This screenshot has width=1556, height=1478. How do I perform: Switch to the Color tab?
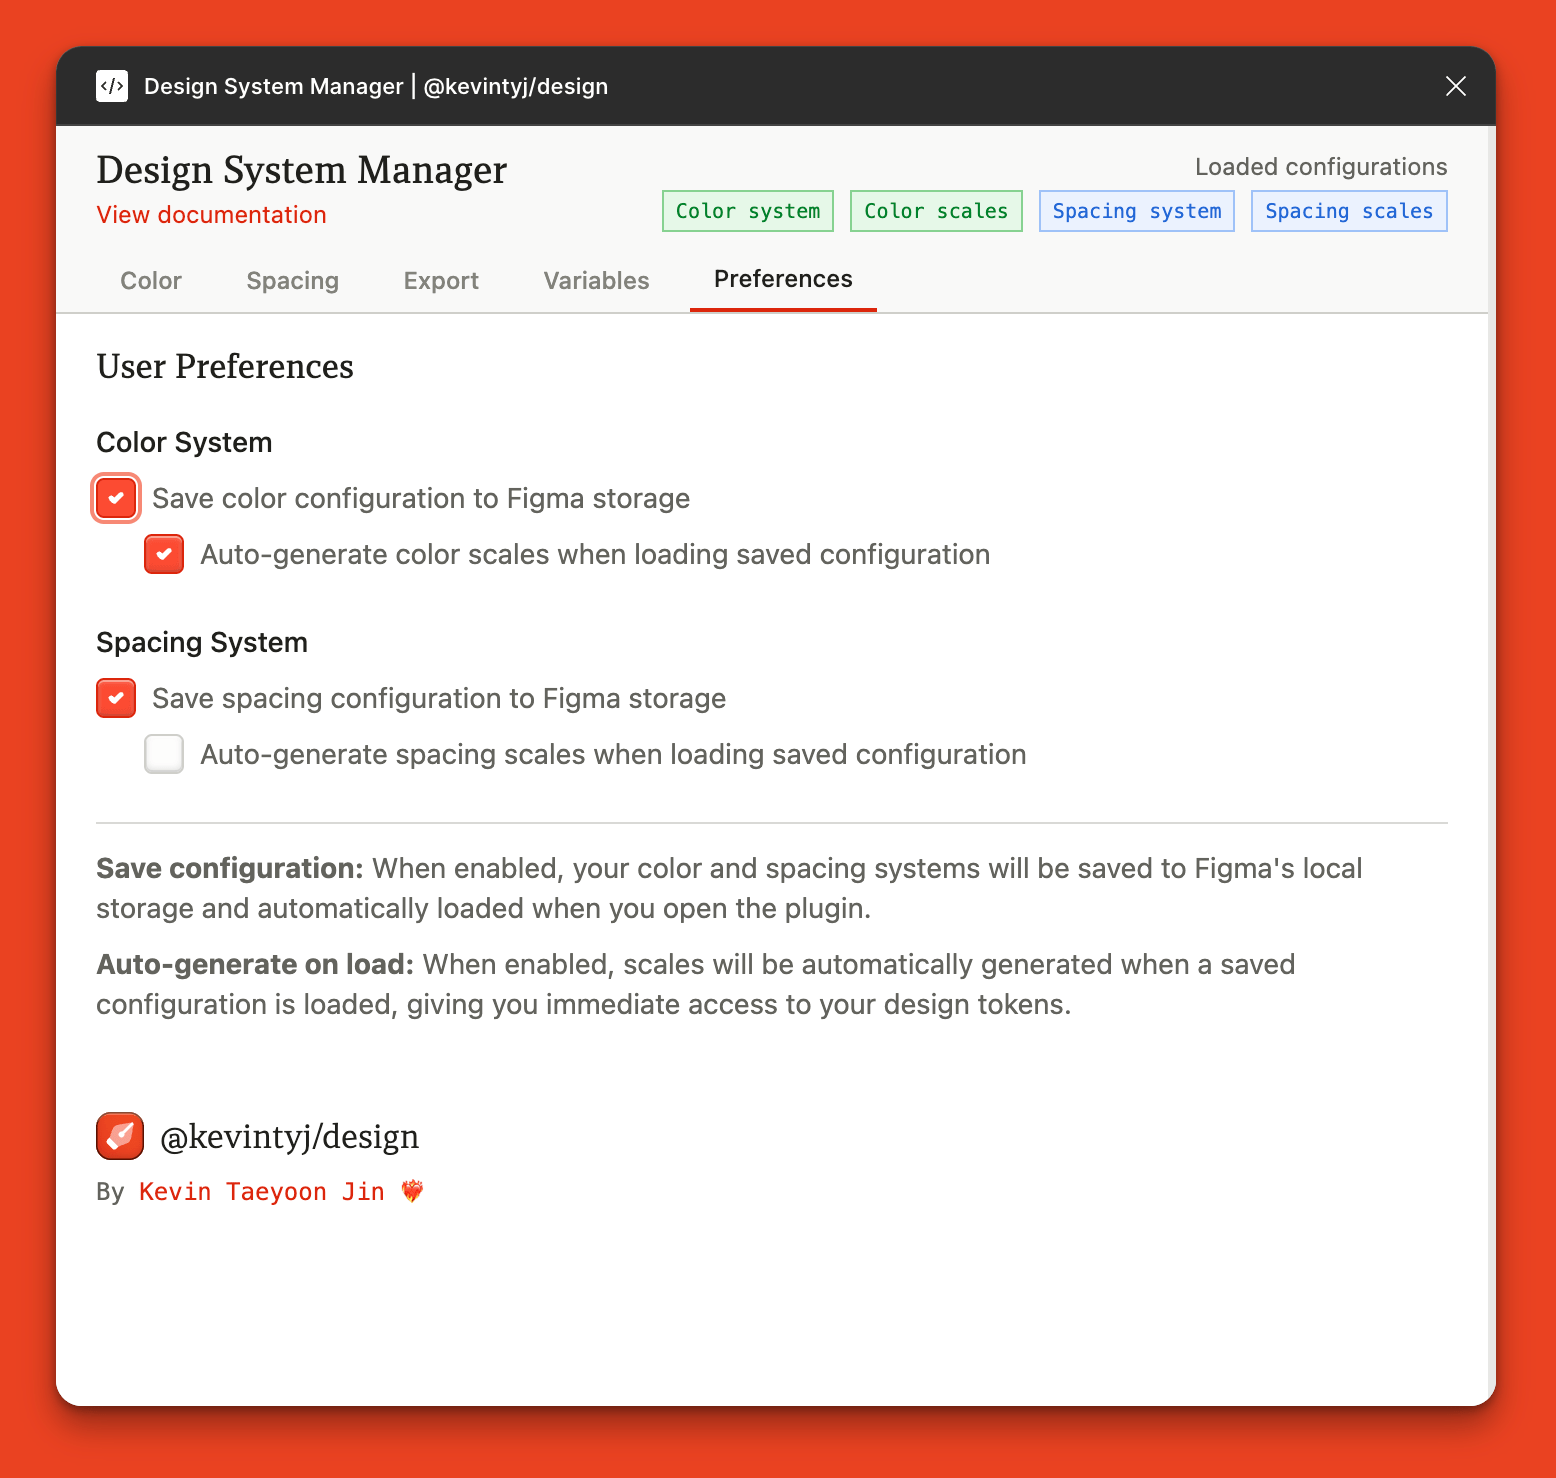pyautogui.click(x=151, y=281)
